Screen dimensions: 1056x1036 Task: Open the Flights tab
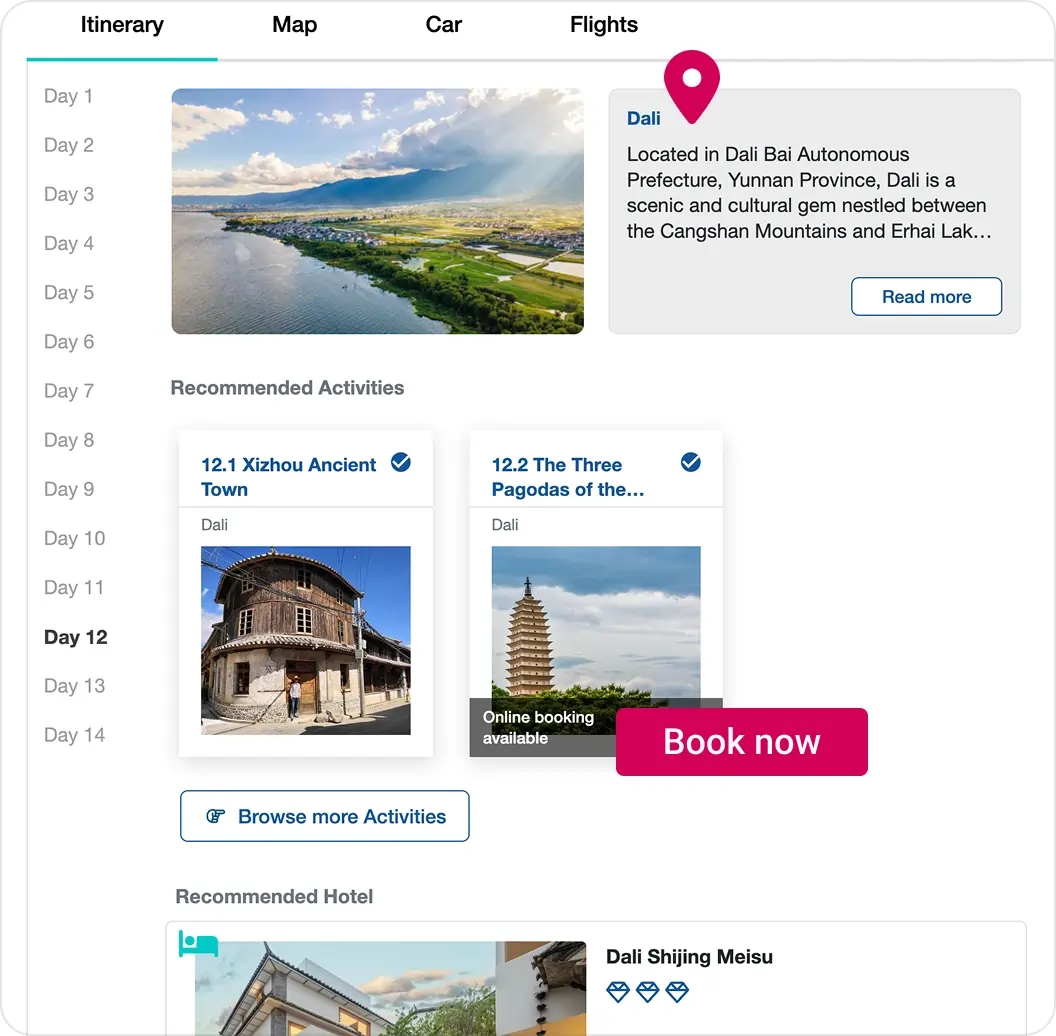603,25
